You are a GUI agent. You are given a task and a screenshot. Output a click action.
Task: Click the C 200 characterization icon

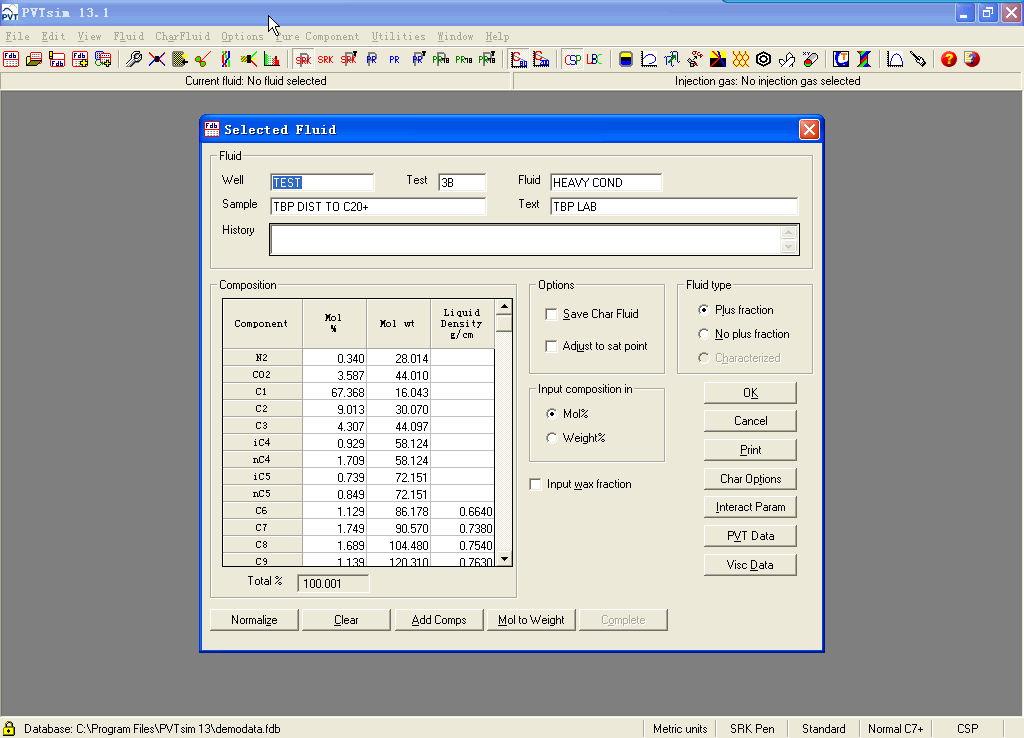point(541,59)
